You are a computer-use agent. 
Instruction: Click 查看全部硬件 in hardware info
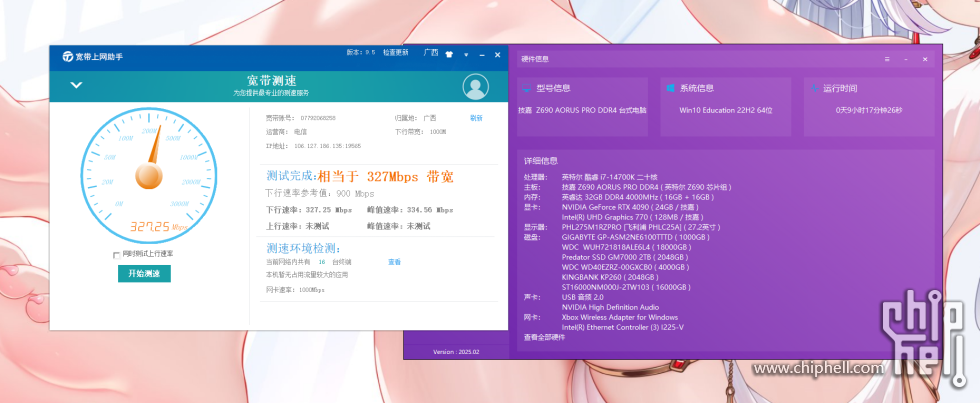click(x=544, y=337)
